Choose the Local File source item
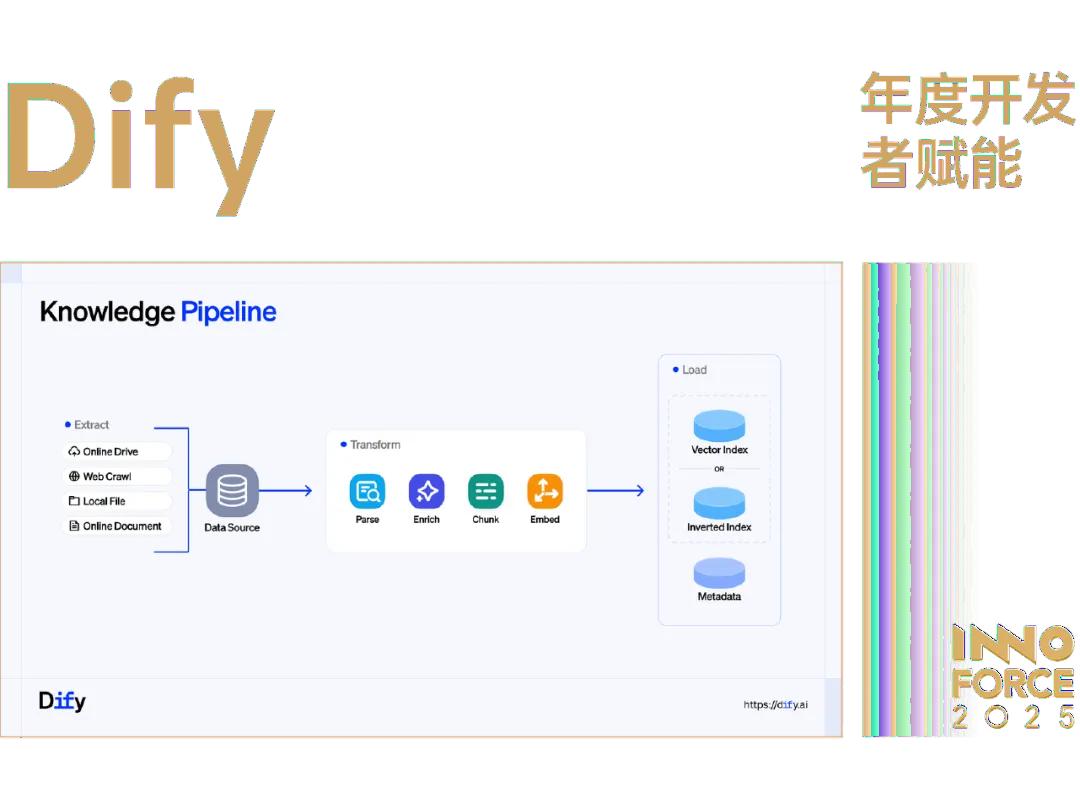 point(116,501)
